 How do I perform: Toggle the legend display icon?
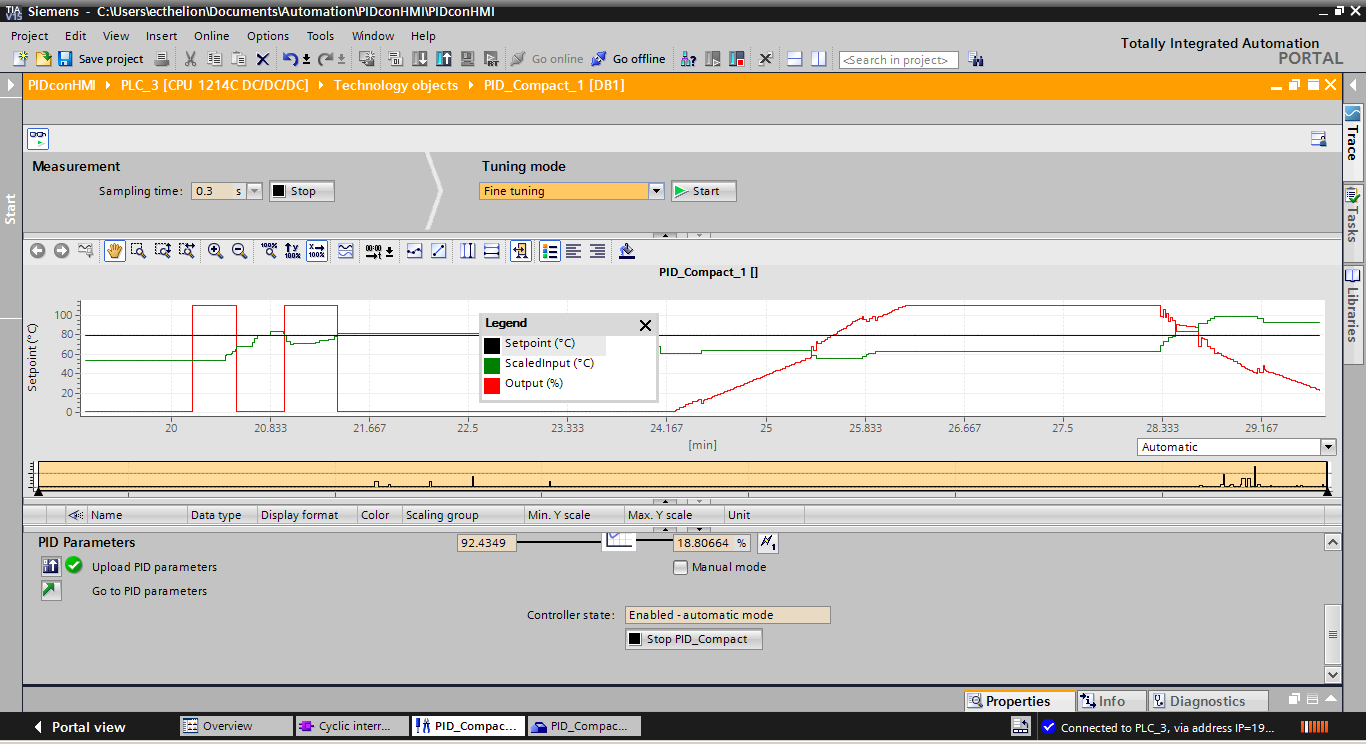pos(549,251)
